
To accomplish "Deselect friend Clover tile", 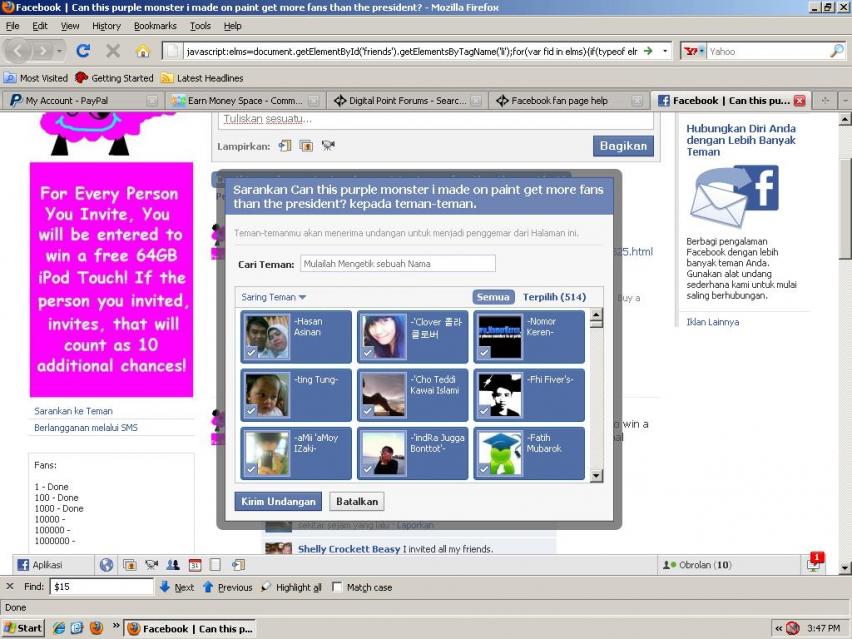I will pyautogui.click(x=412, y=337).
